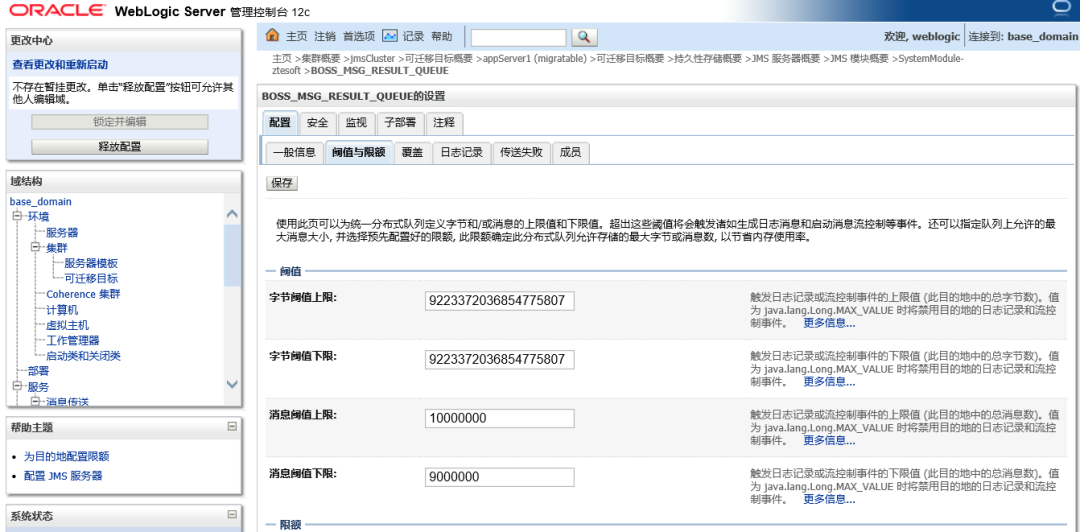The height and width of the screenshot is (532, 1080).
Task: Click the Record chart icon
Action: (x=391, y=36)
